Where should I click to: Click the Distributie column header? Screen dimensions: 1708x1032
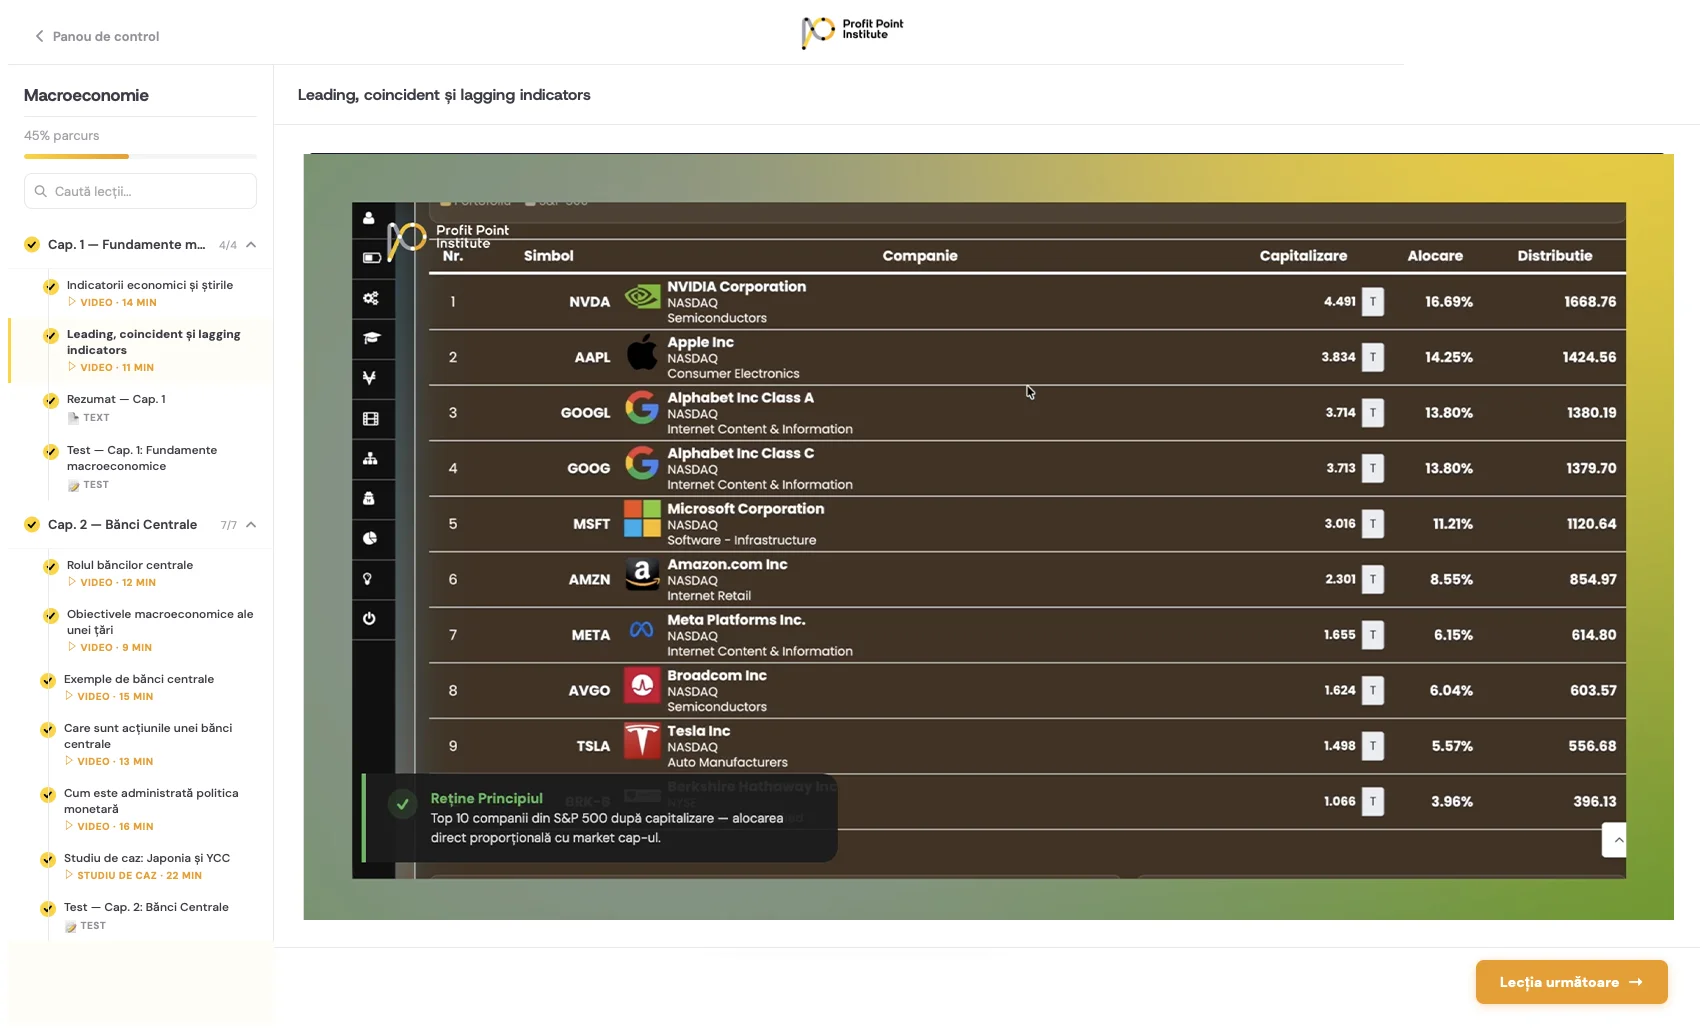(1554, 256)
